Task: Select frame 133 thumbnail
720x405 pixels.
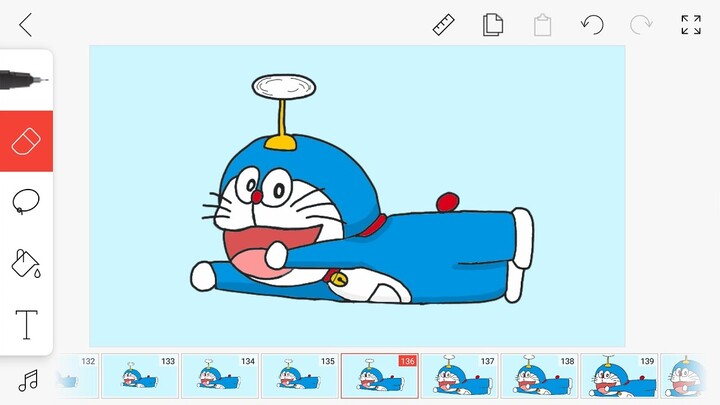Action: (140, 376)
